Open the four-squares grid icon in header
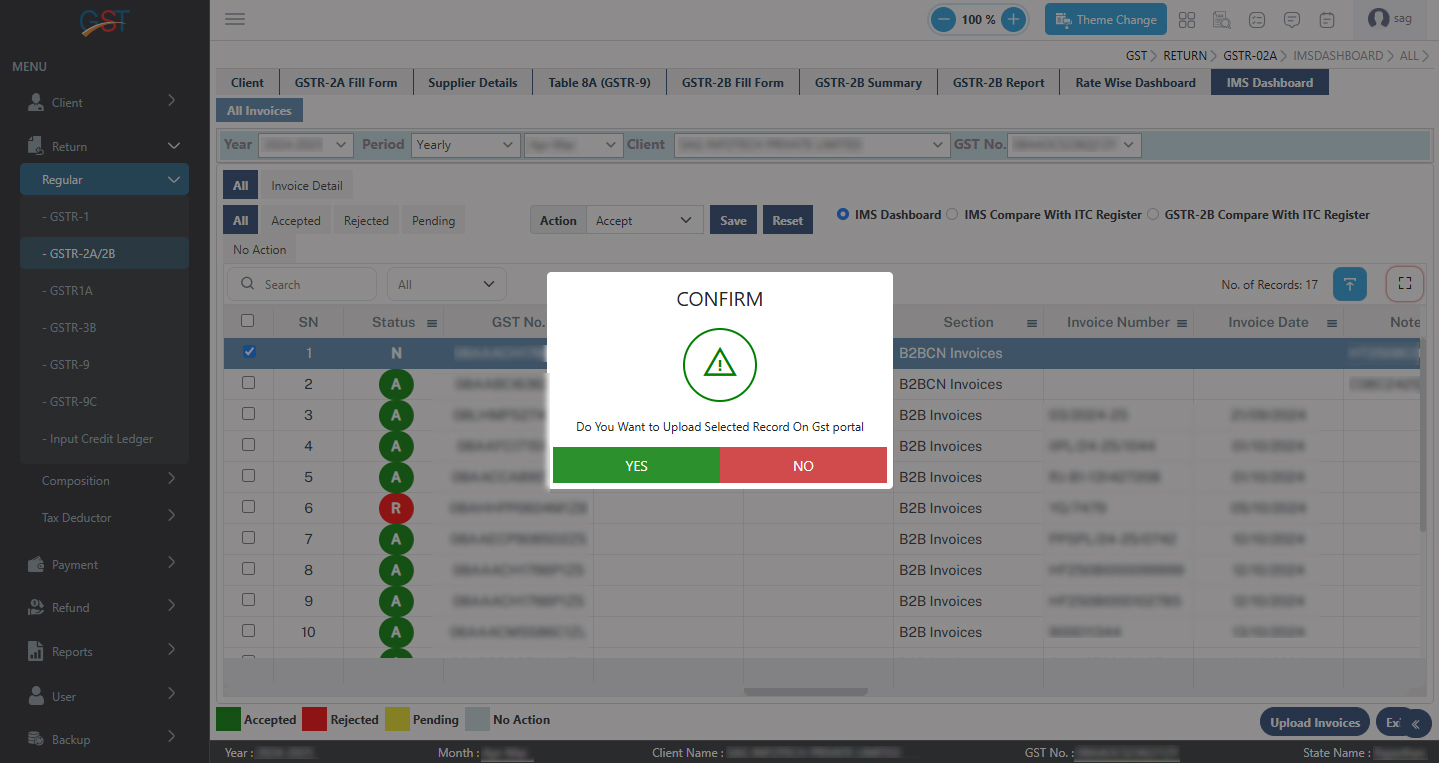The image size is (1439, 763). tap(1187, 19)
